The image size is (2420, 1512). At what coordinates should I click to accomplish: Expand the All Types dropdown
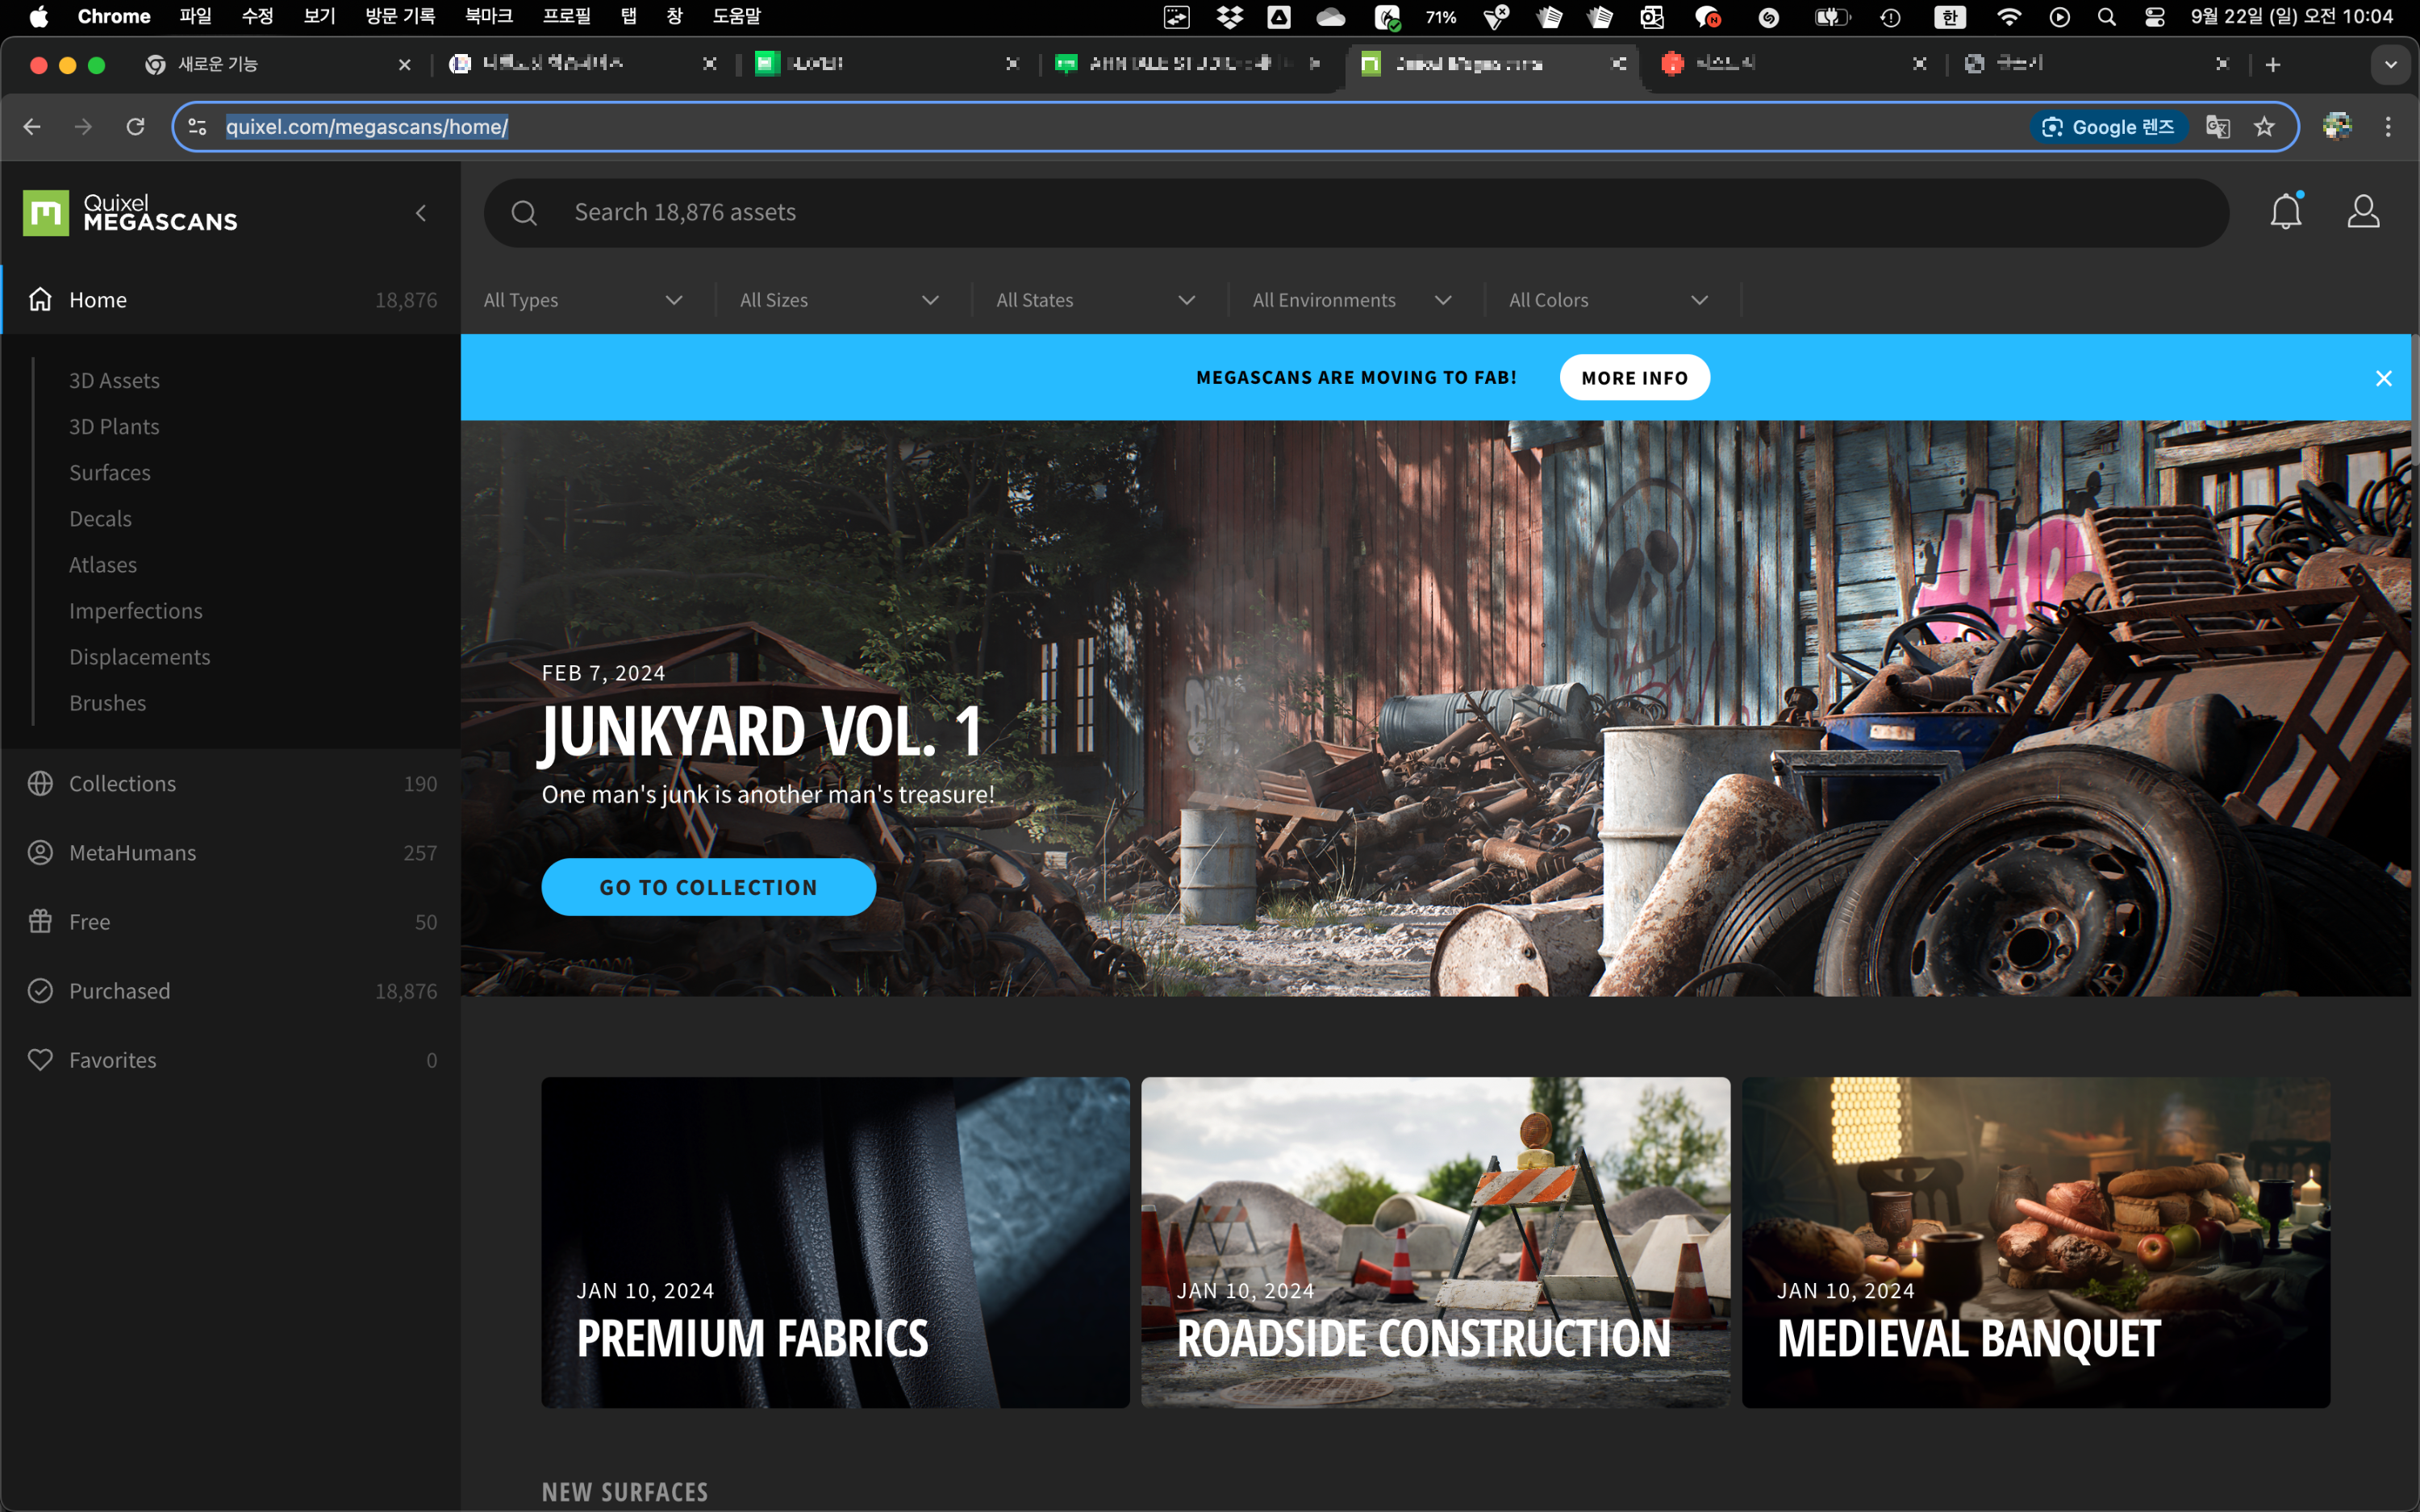pos(583,300)
